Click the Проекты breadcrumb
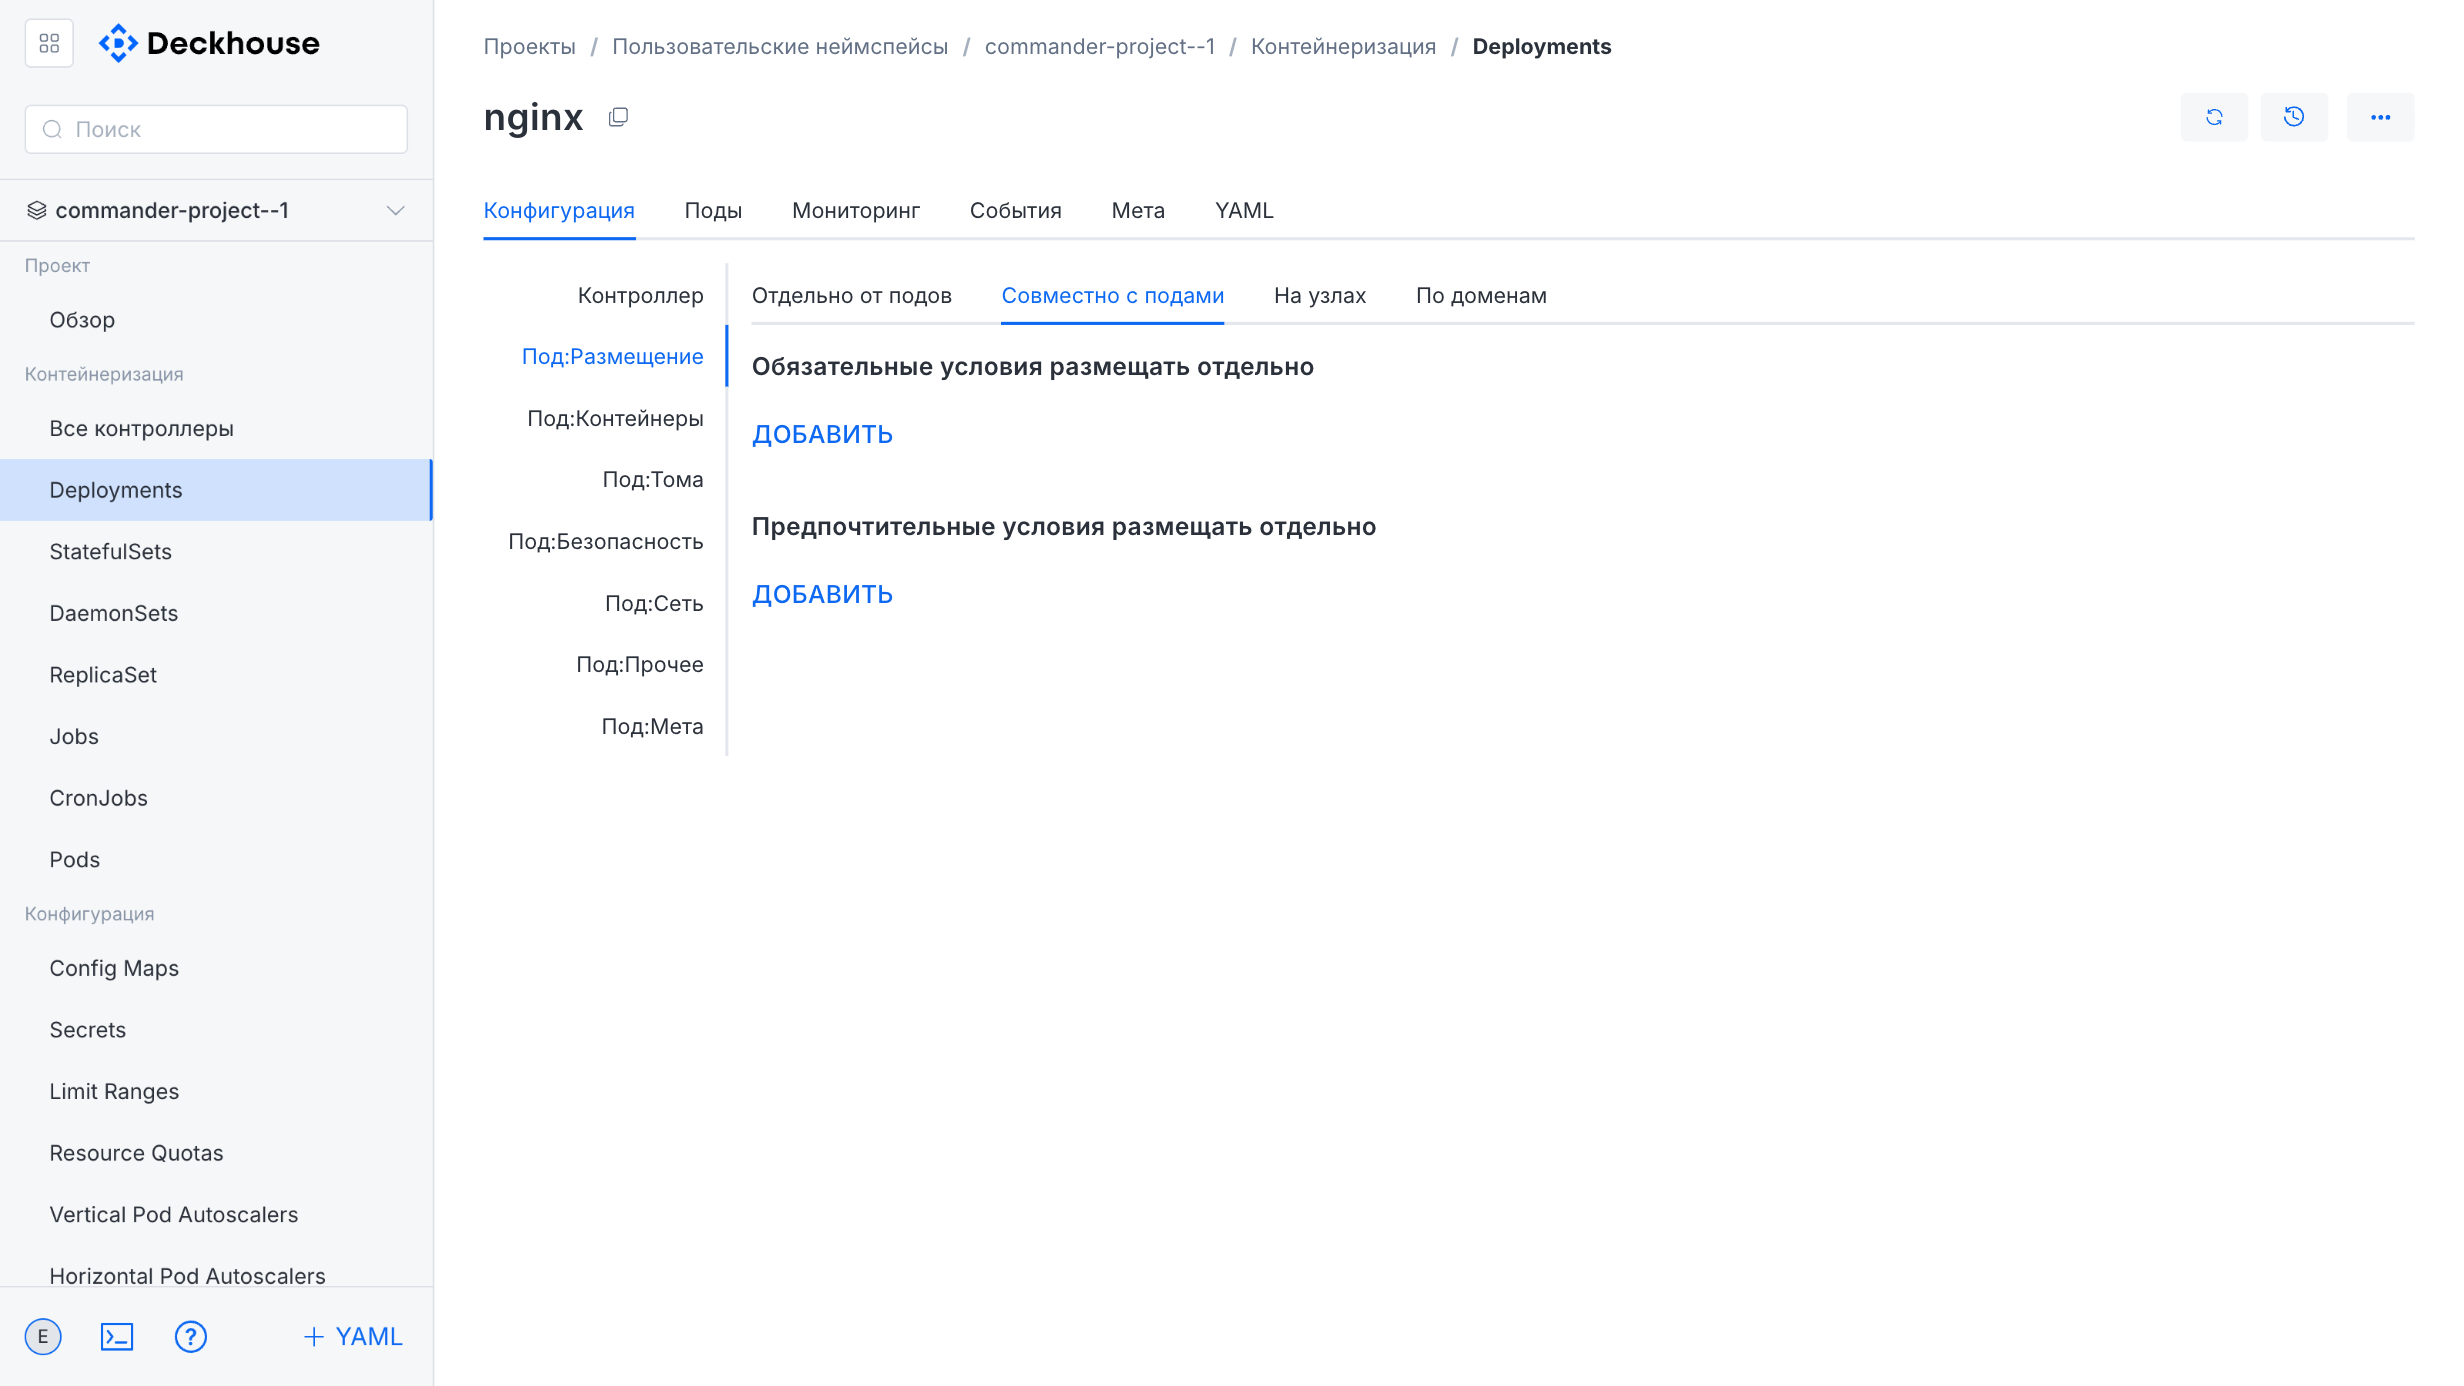The height and width of the screenshot is (1386, 2464). tap(529, 46)
